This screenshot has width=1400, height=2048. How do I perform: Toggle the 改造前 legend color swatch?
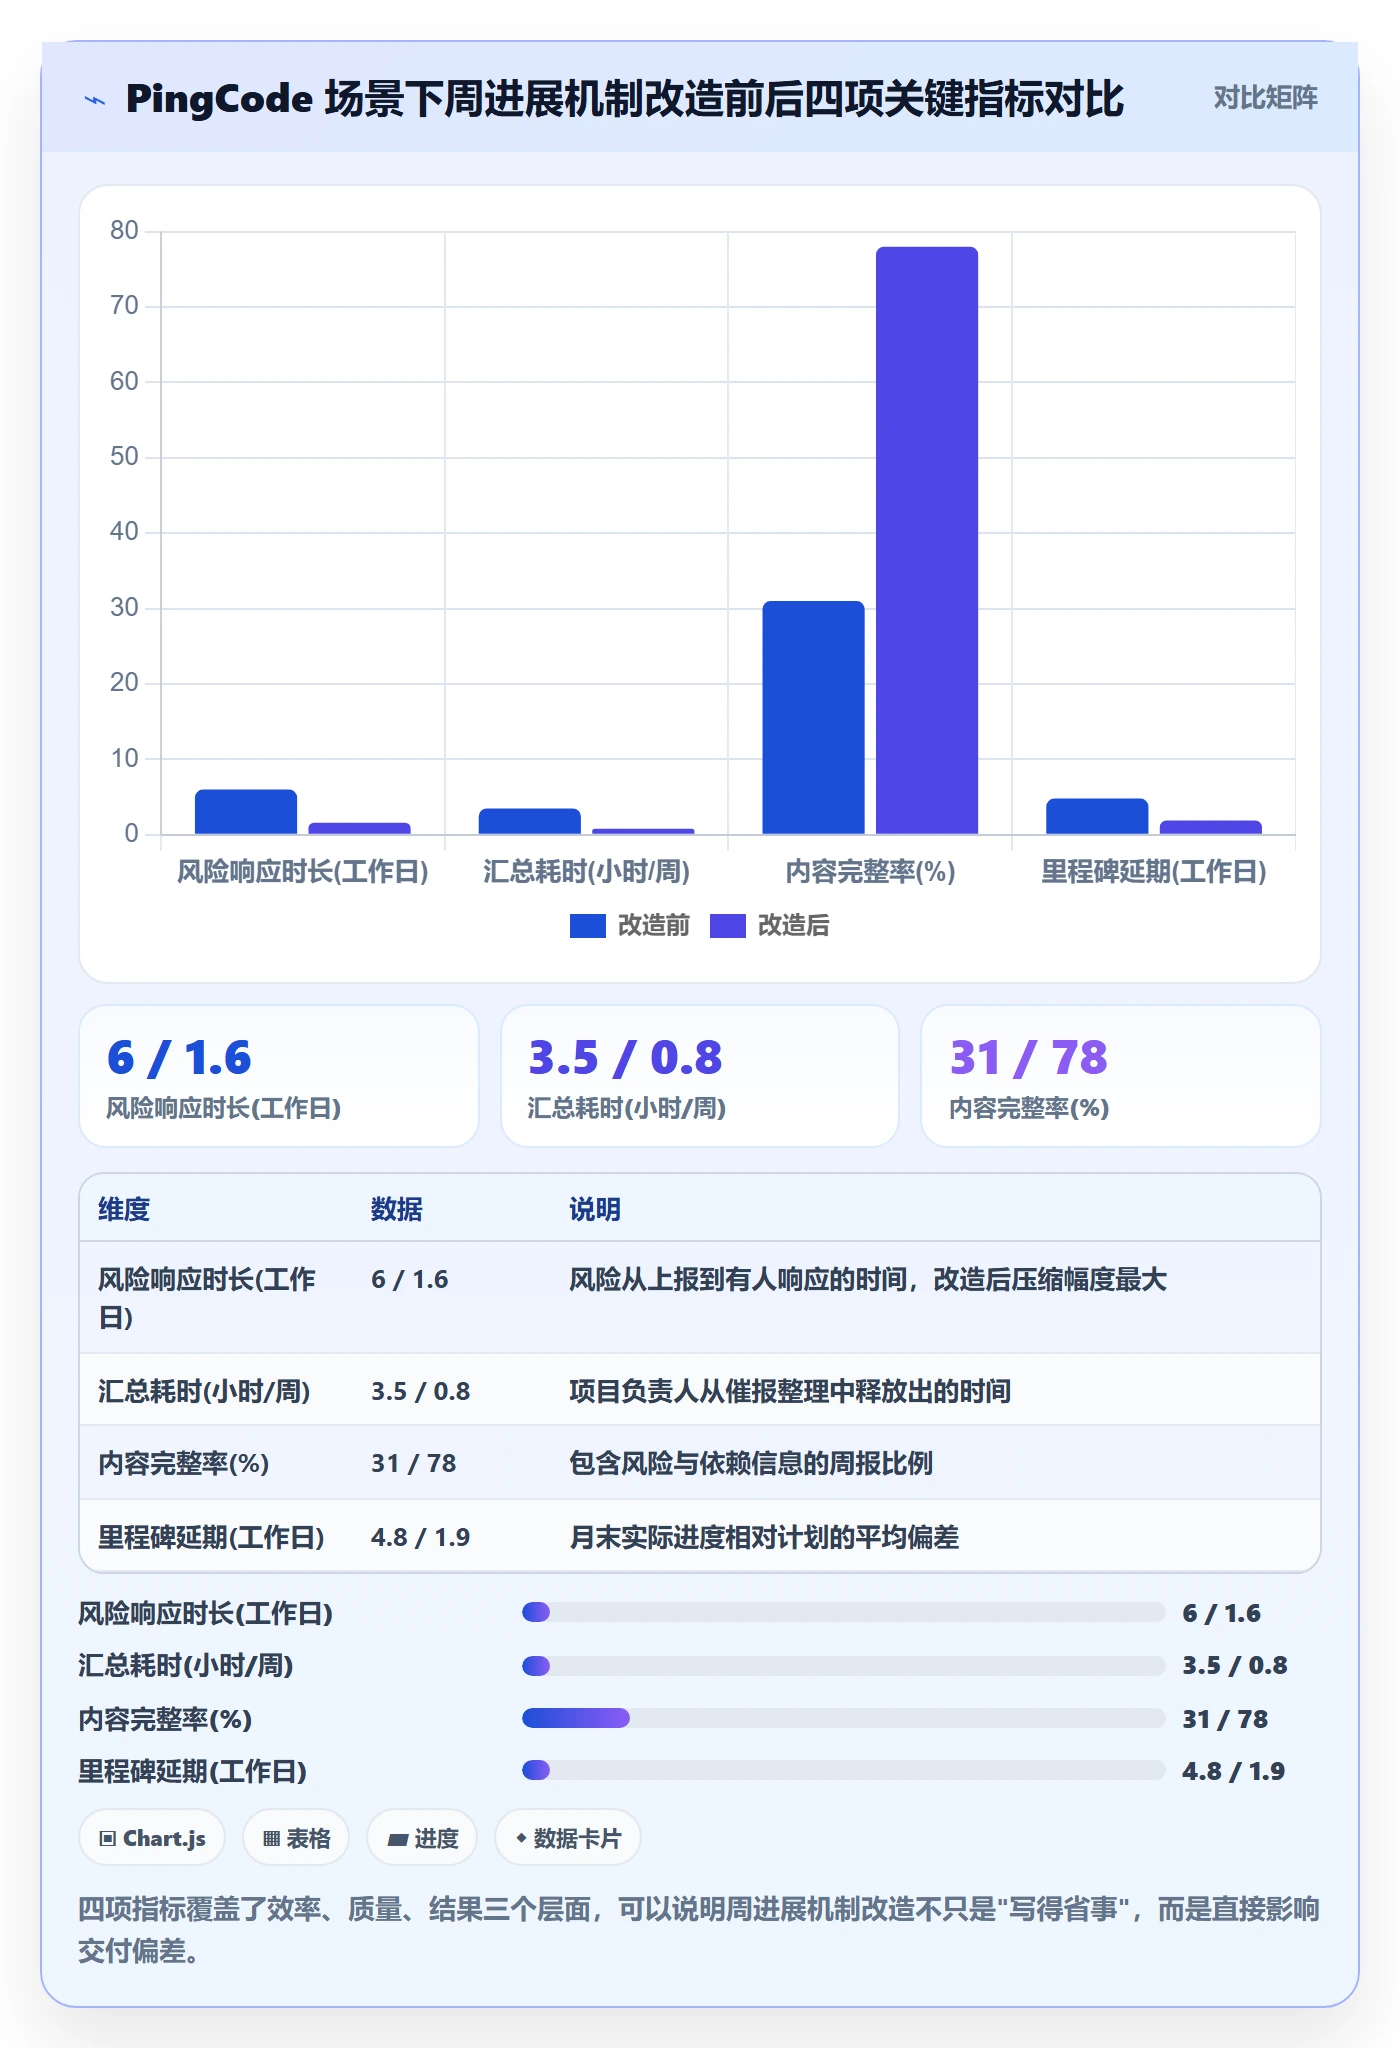(x=587, y=926)
